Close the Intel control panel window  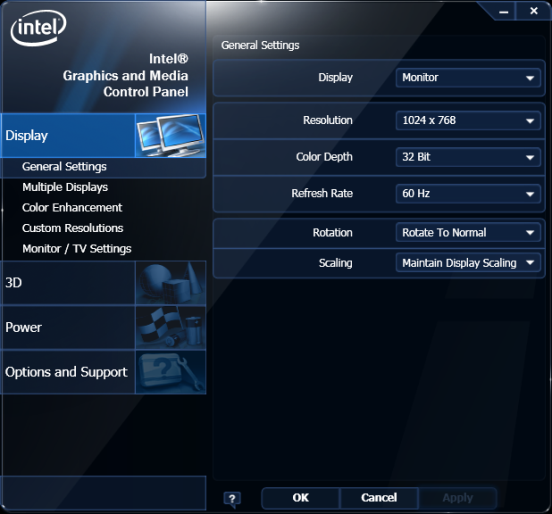534,11
